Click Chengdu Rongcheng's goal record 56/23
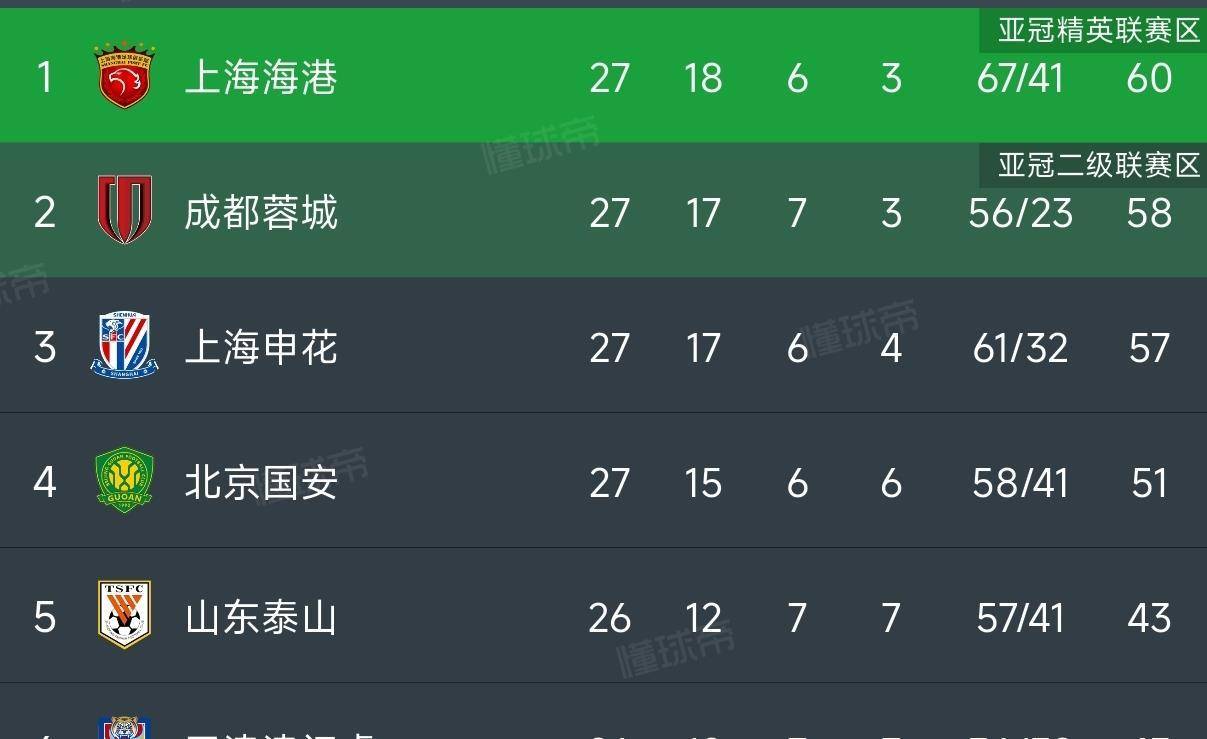1207x739 pixels. point(1019,212)
